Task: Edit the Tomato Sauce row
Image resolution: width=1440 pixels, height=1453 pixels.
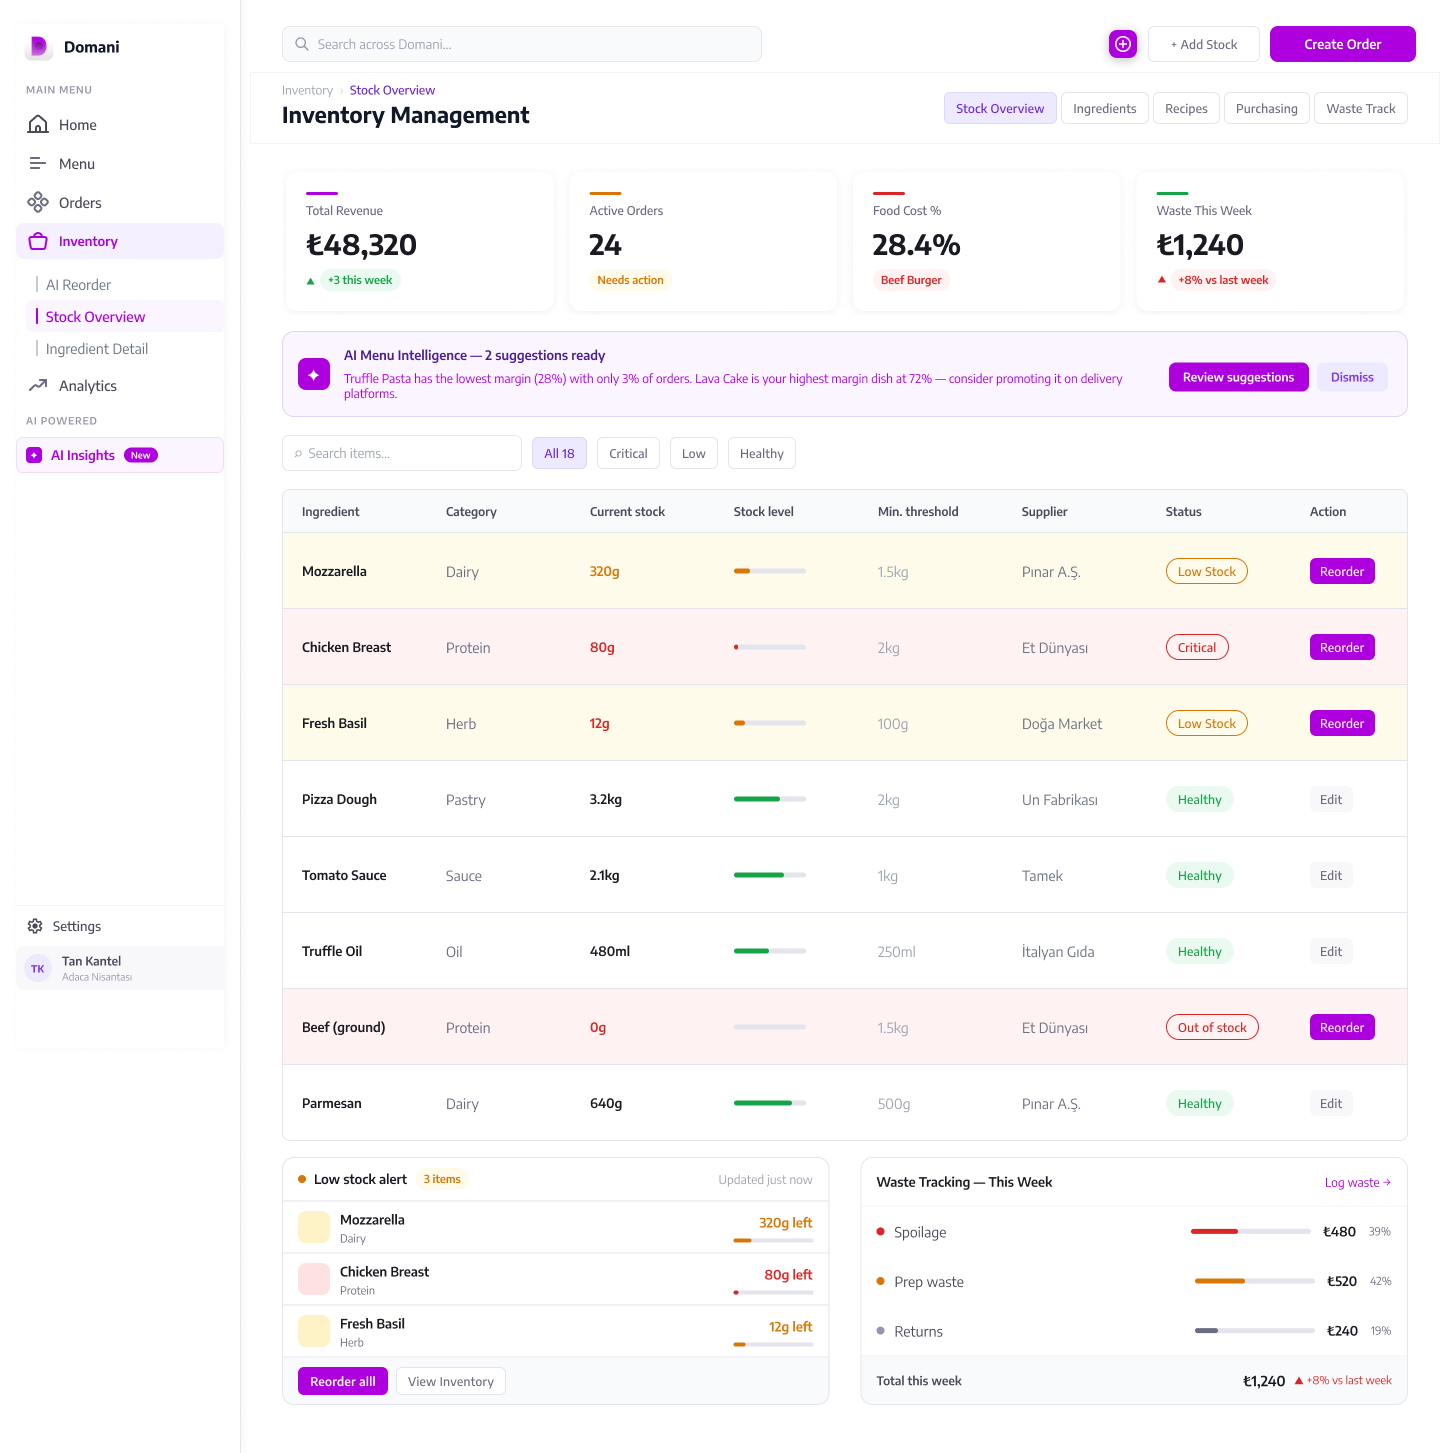Action: coord(1331,875)
